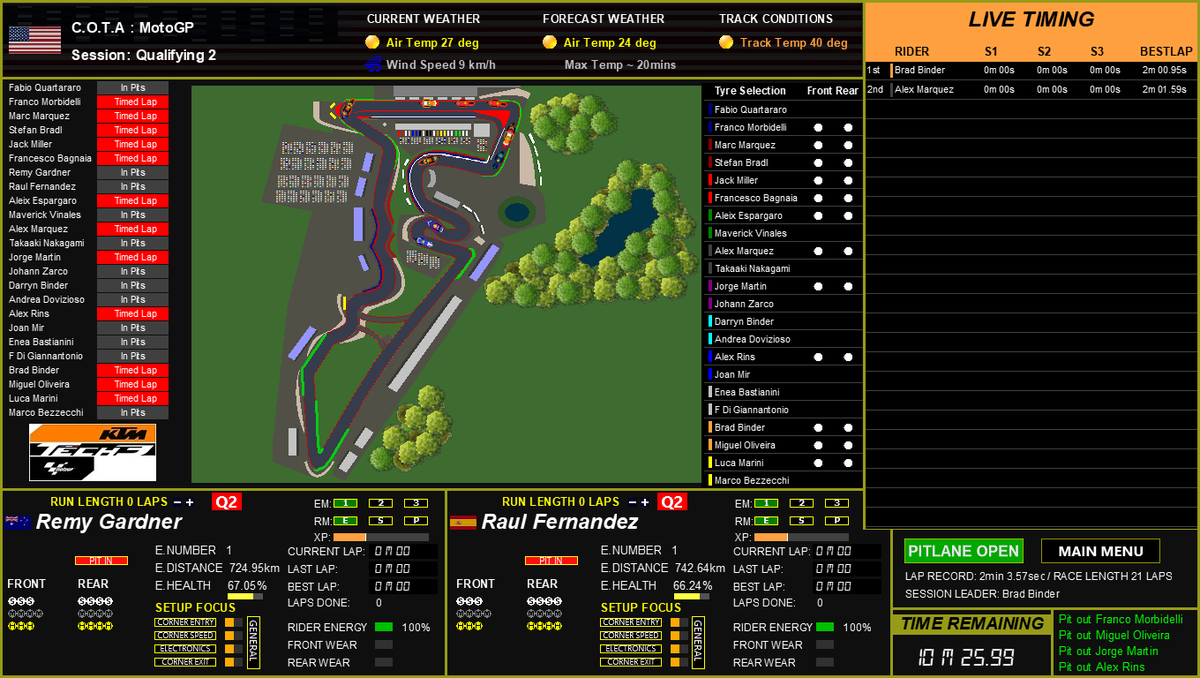Image resolution: width=1200 pixels, height=678 pixels.
Task: Set Remy Gardner's rider mode RM to P
Action: coord(416,520)
